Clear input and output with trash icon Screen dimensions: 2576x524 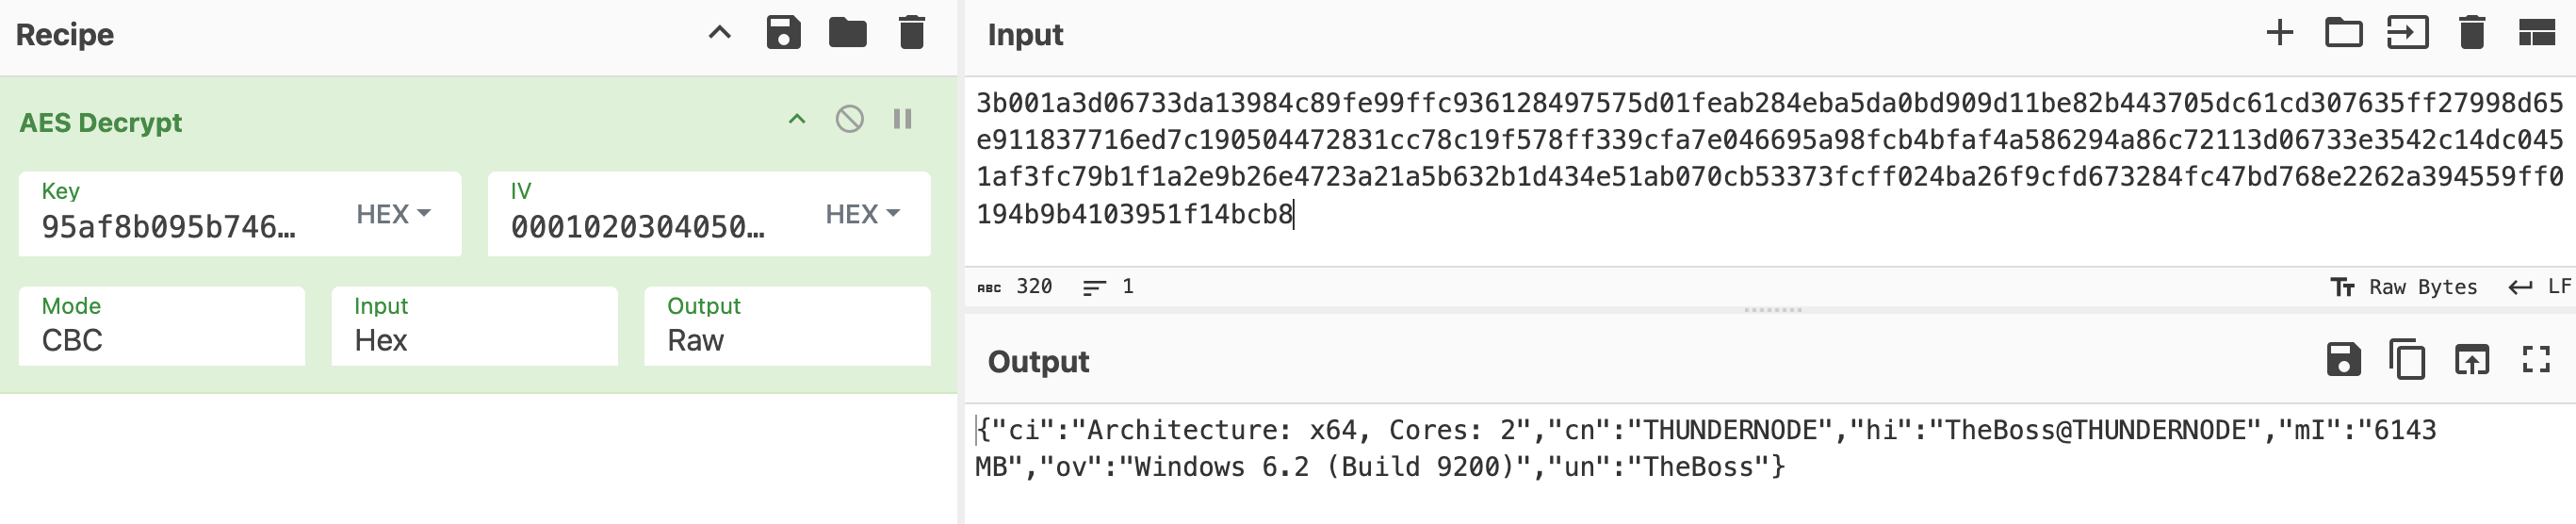pos(2471,33)
